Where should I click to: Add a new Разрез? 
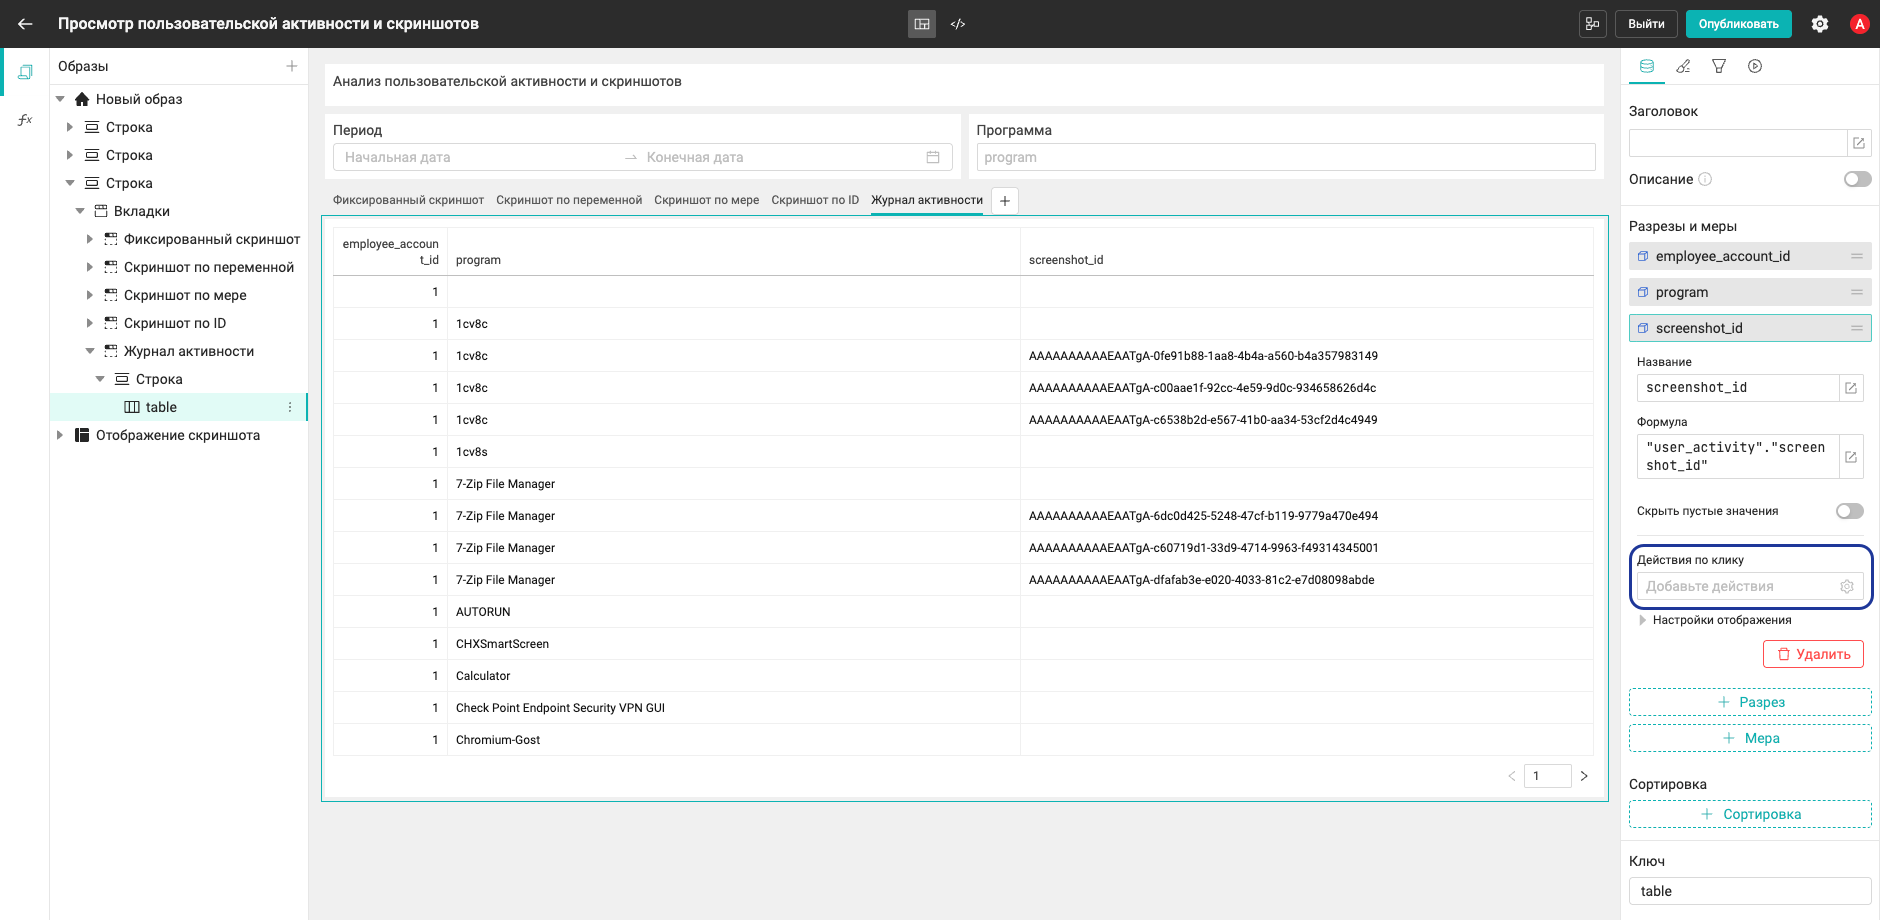(1750, 702)
